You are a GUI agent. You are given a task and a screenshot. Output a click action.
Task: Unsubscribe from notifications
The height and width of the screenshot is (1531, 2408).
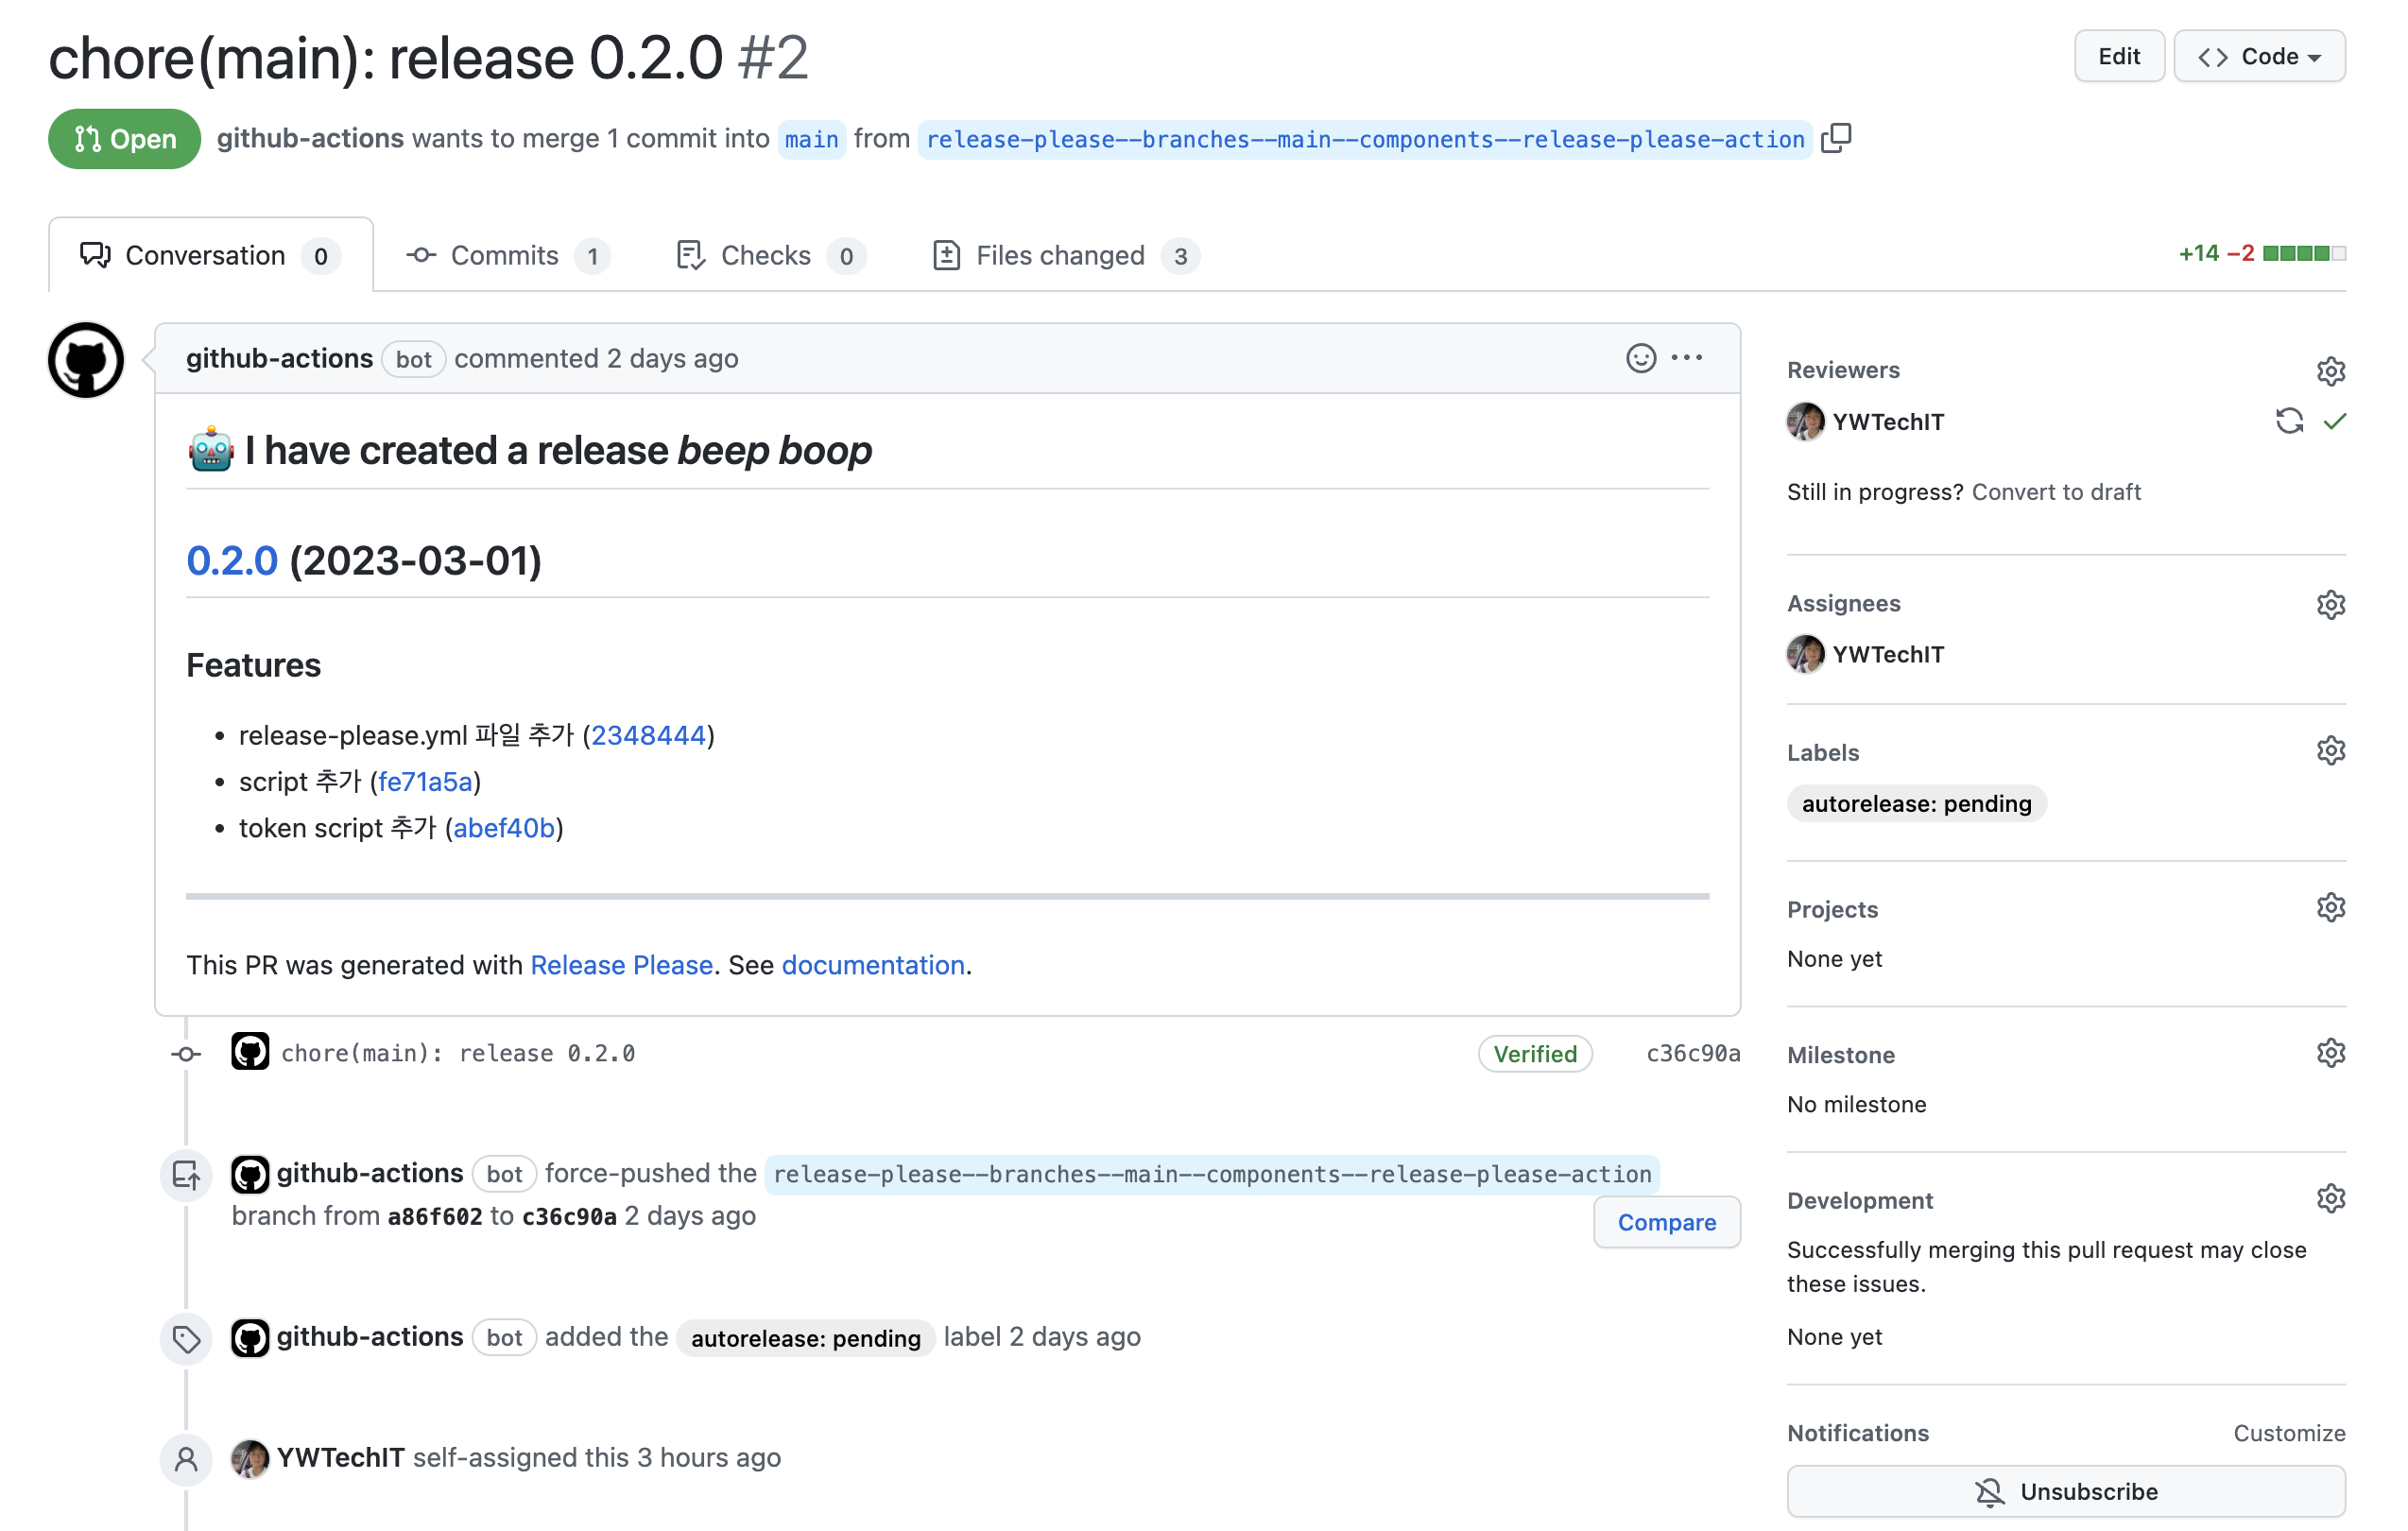click(x=2065, y=1491)
